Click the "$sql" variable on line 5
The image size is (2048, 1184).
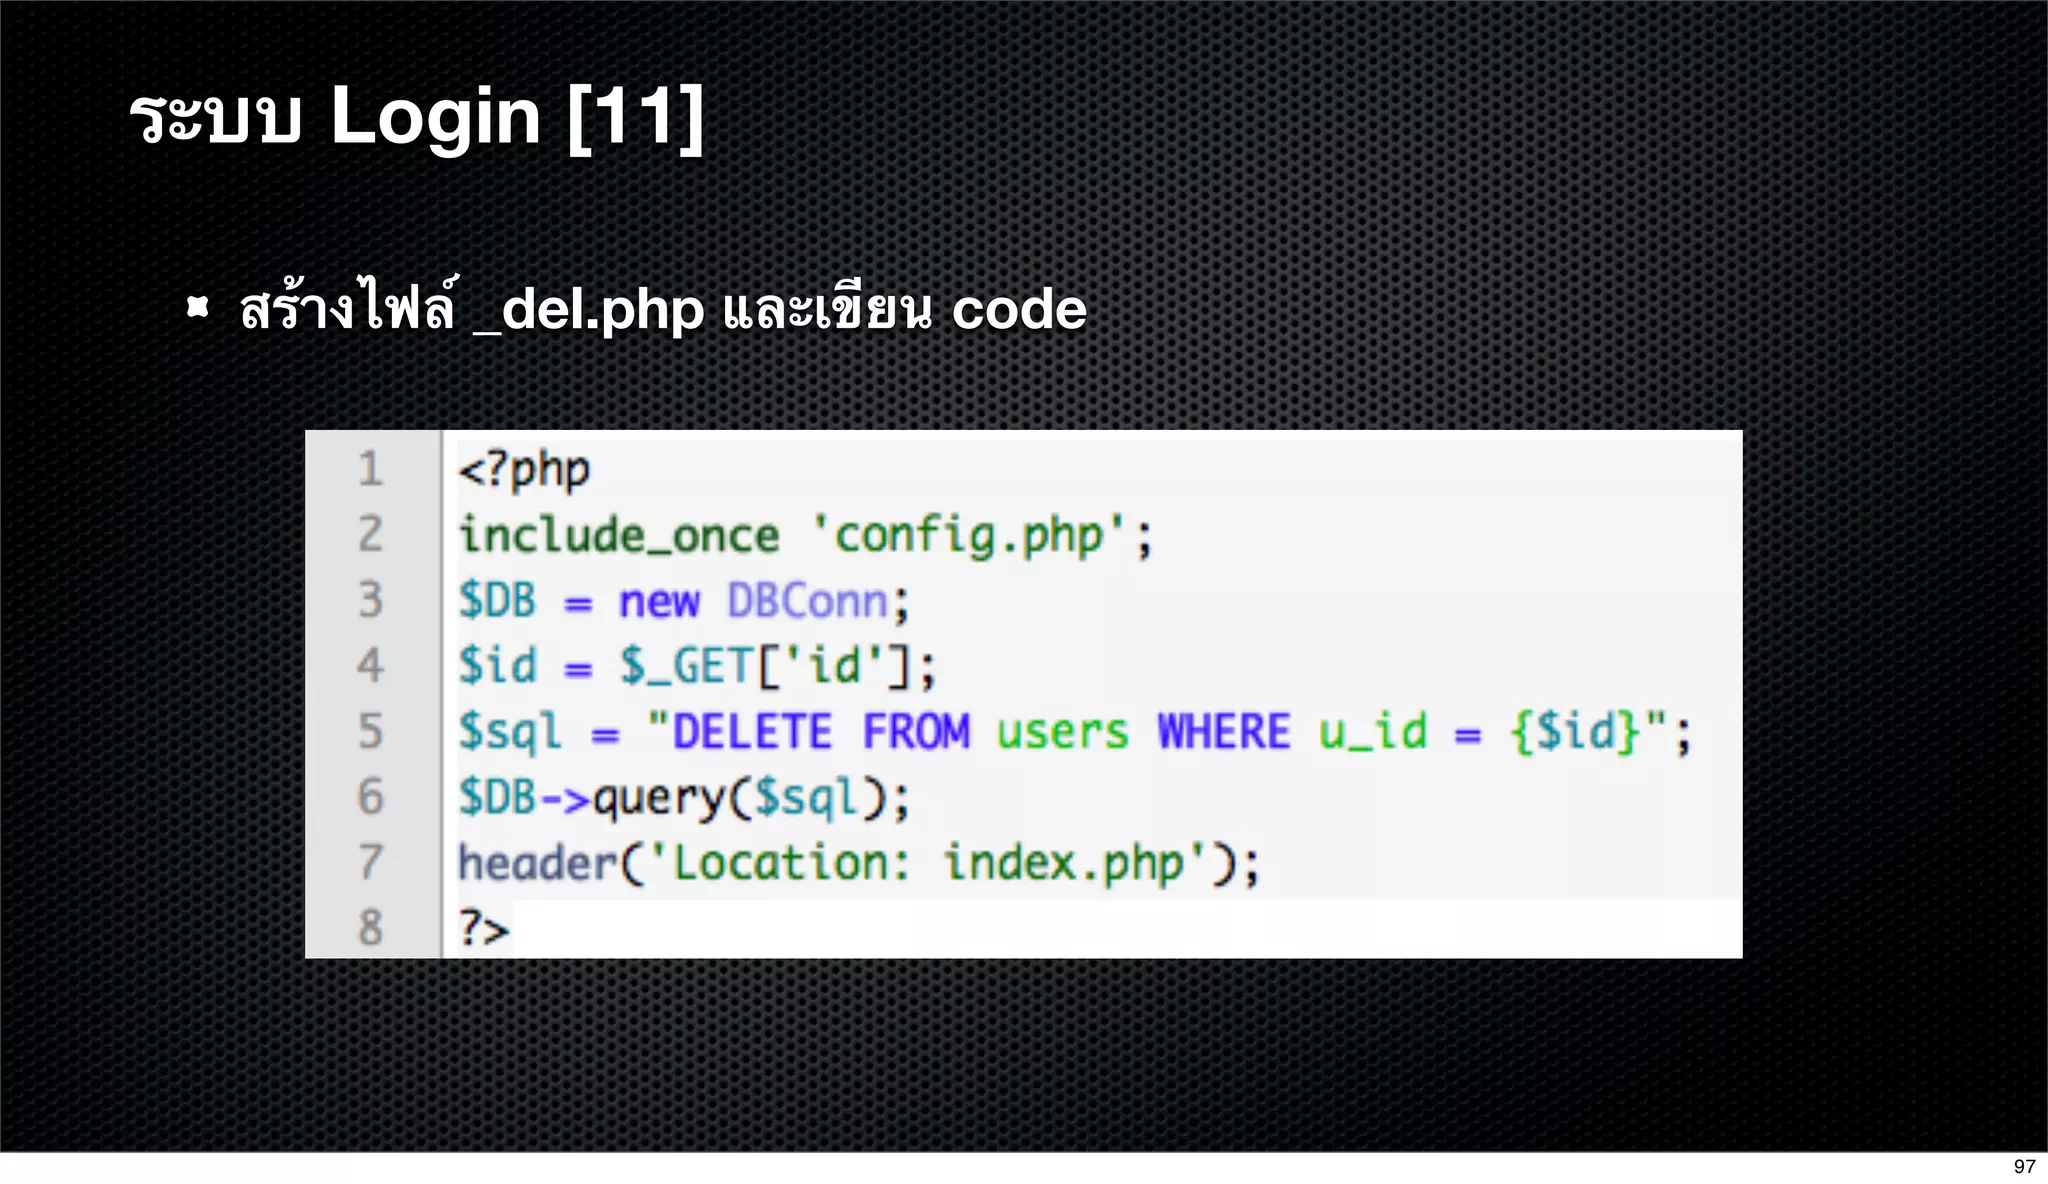510,733
